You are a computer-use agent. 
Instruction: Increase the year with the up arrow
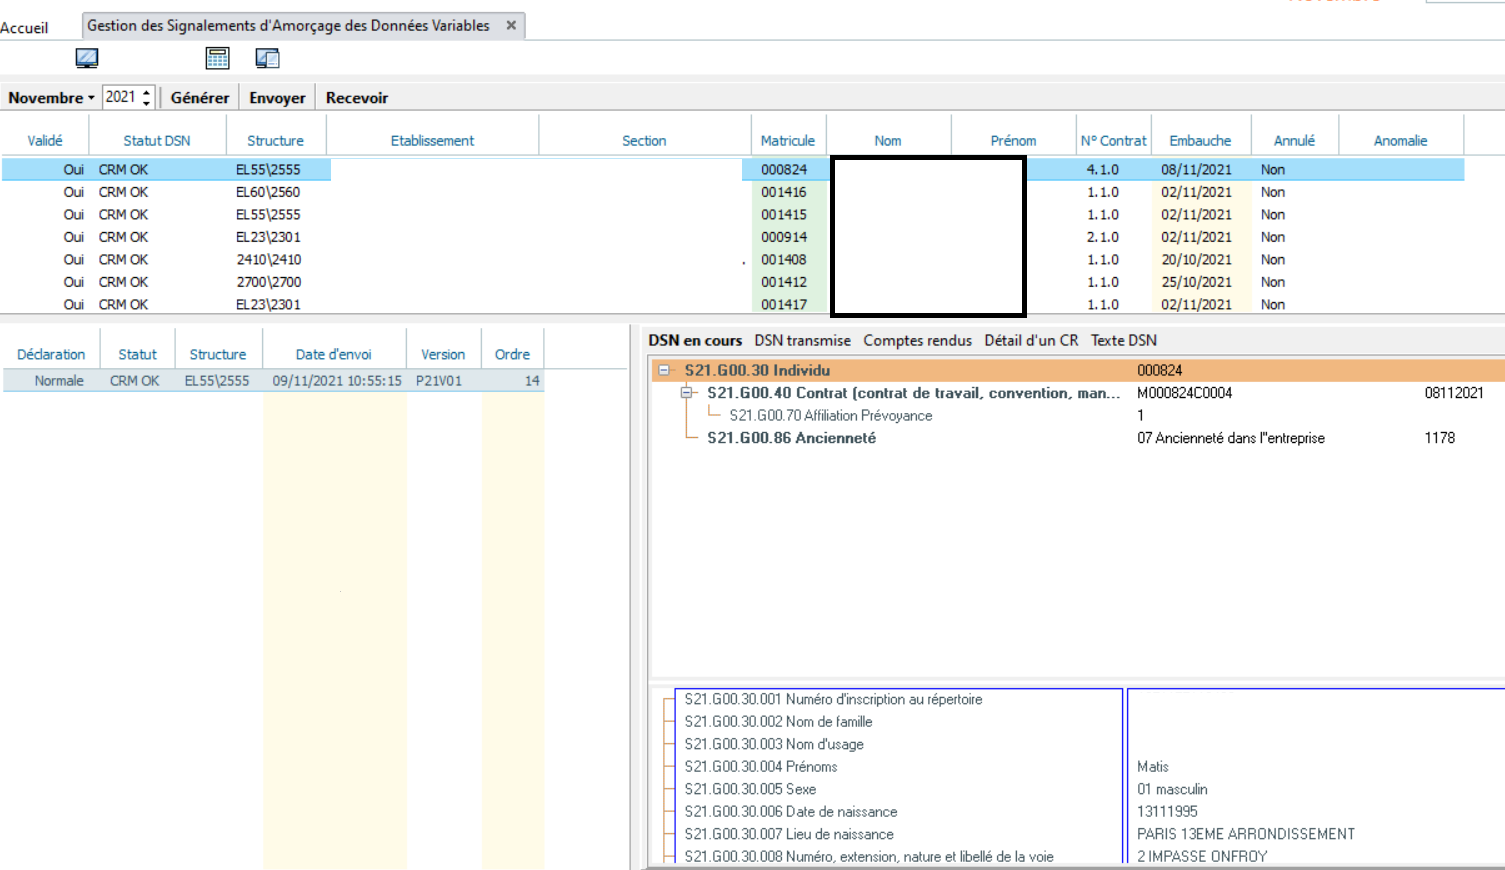[147, 92]
